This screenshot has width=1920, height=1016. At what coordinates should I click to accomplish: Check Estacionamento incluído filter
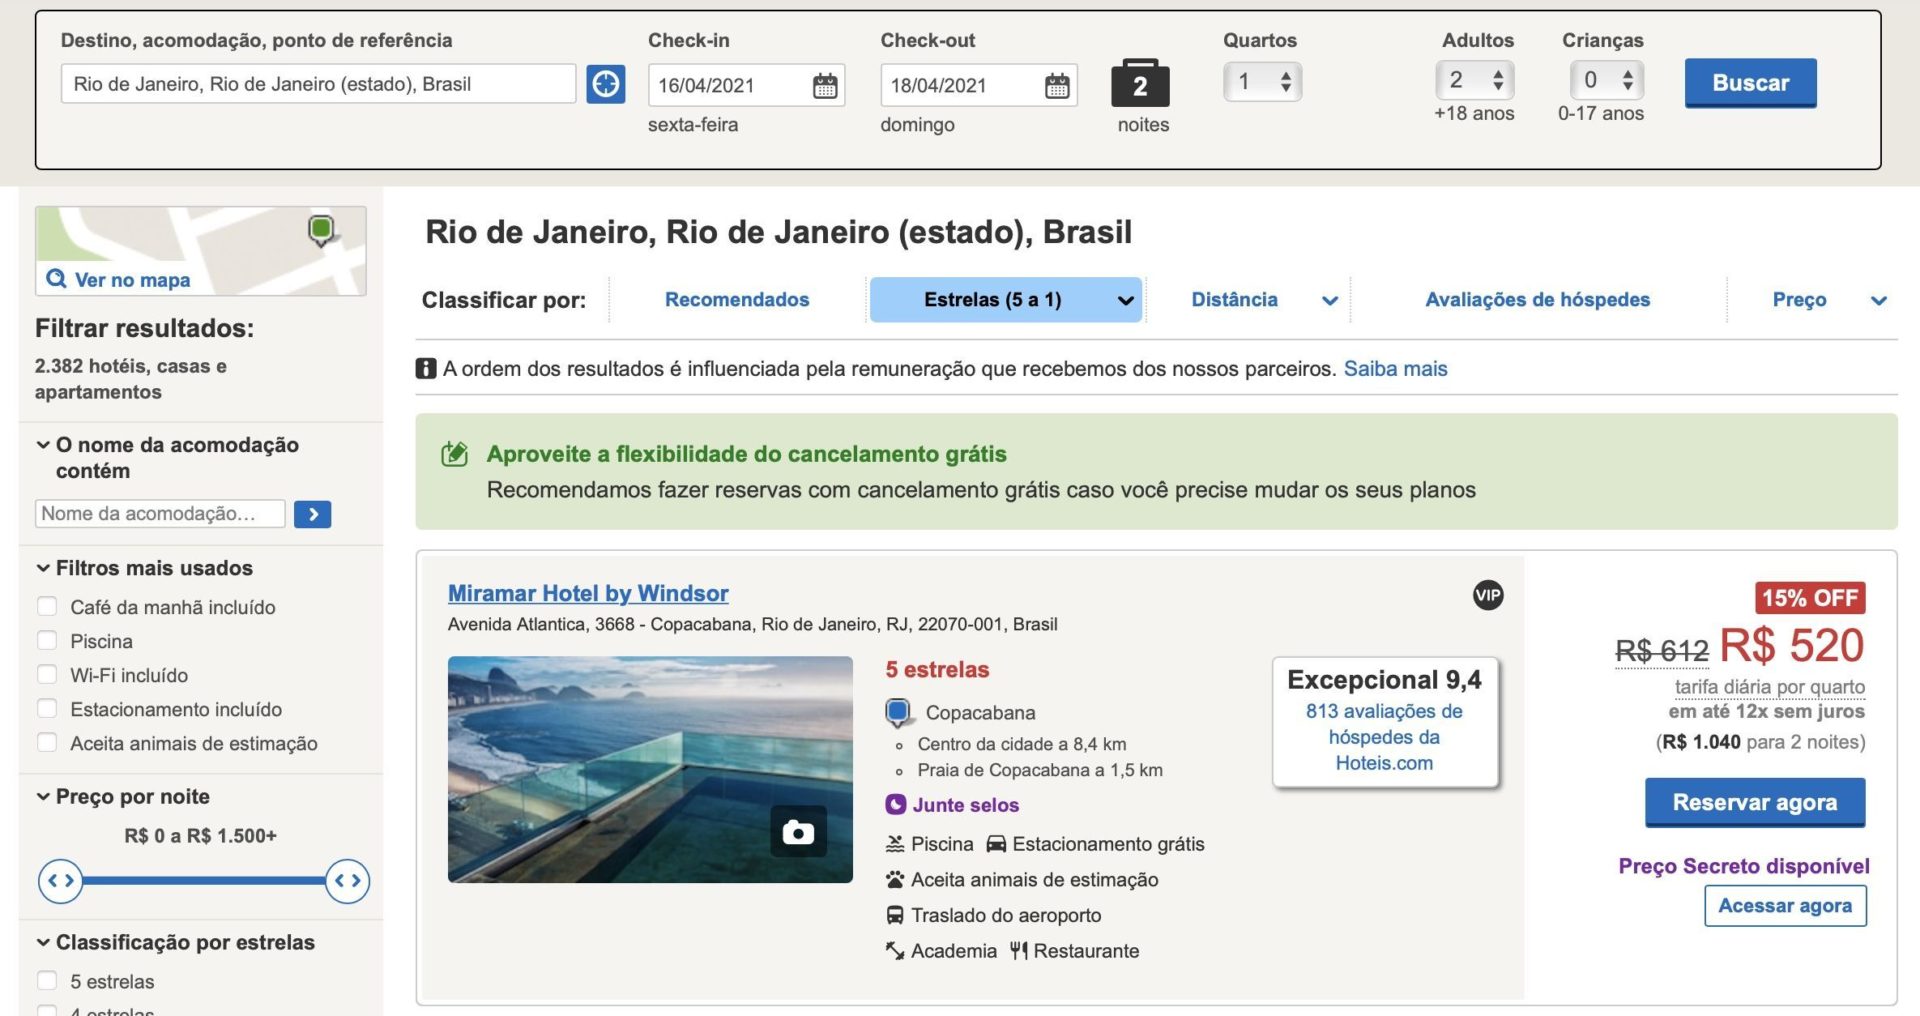(x=47, y=708)
